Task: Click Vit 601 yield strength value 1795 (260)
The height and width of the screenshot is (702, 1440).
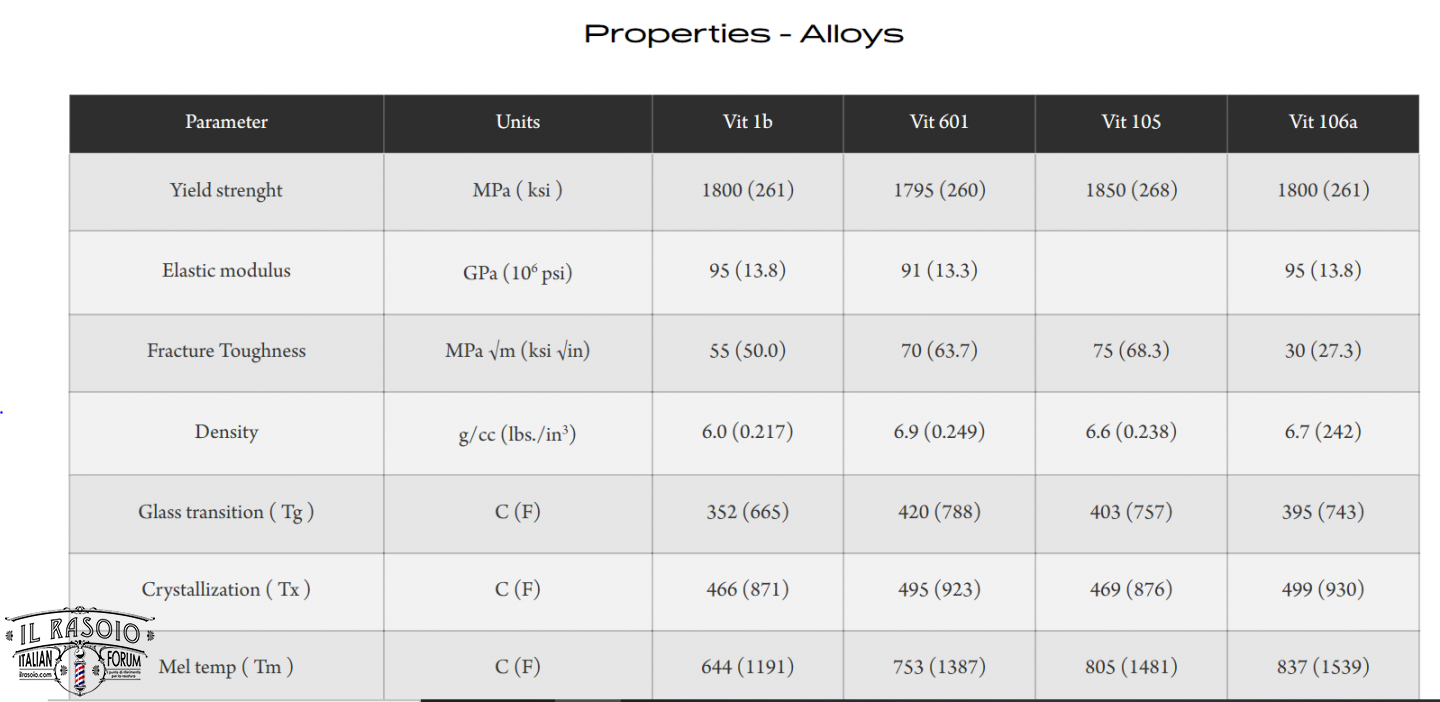Action: [939, 190]
